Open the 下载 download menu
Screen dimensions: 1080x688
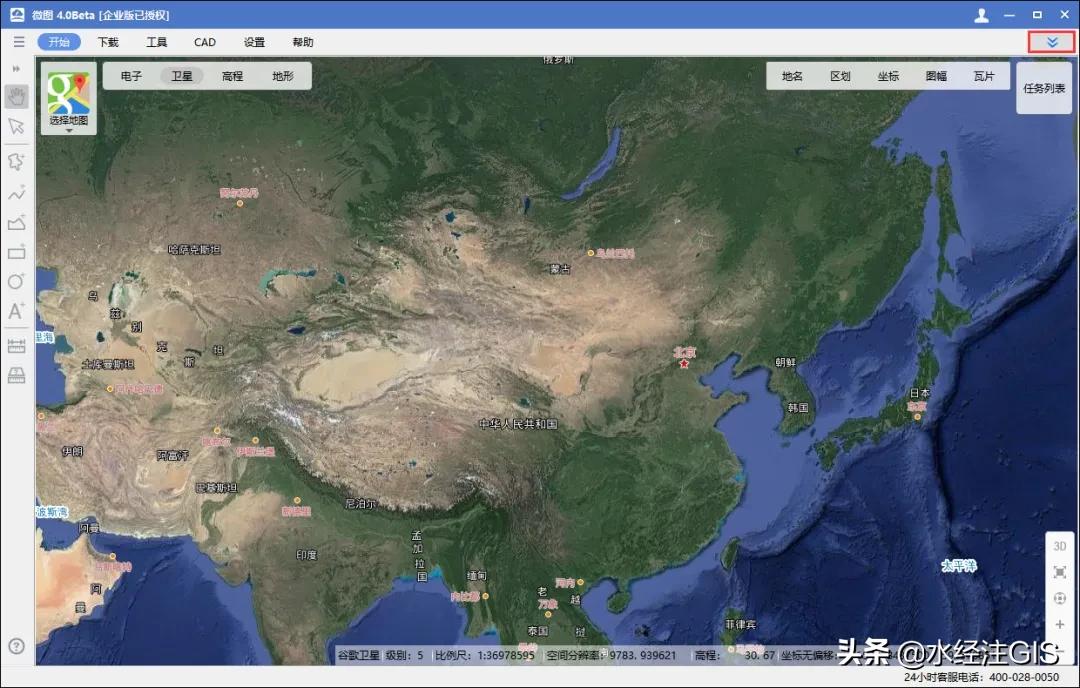point(107,41)
